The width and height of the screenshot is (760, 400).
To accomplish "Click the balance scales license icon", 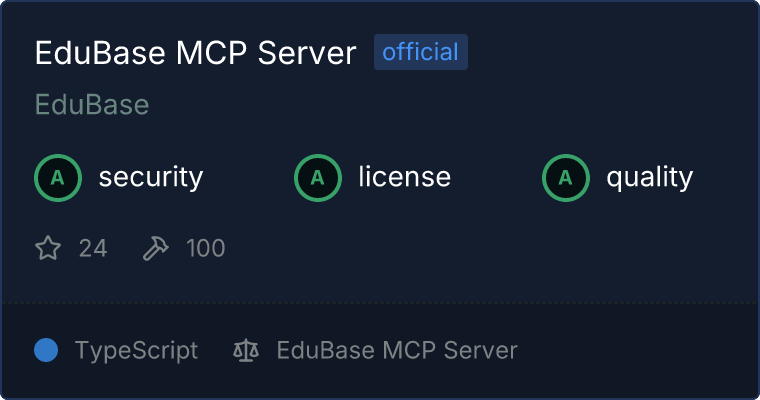I will (246, 351).
